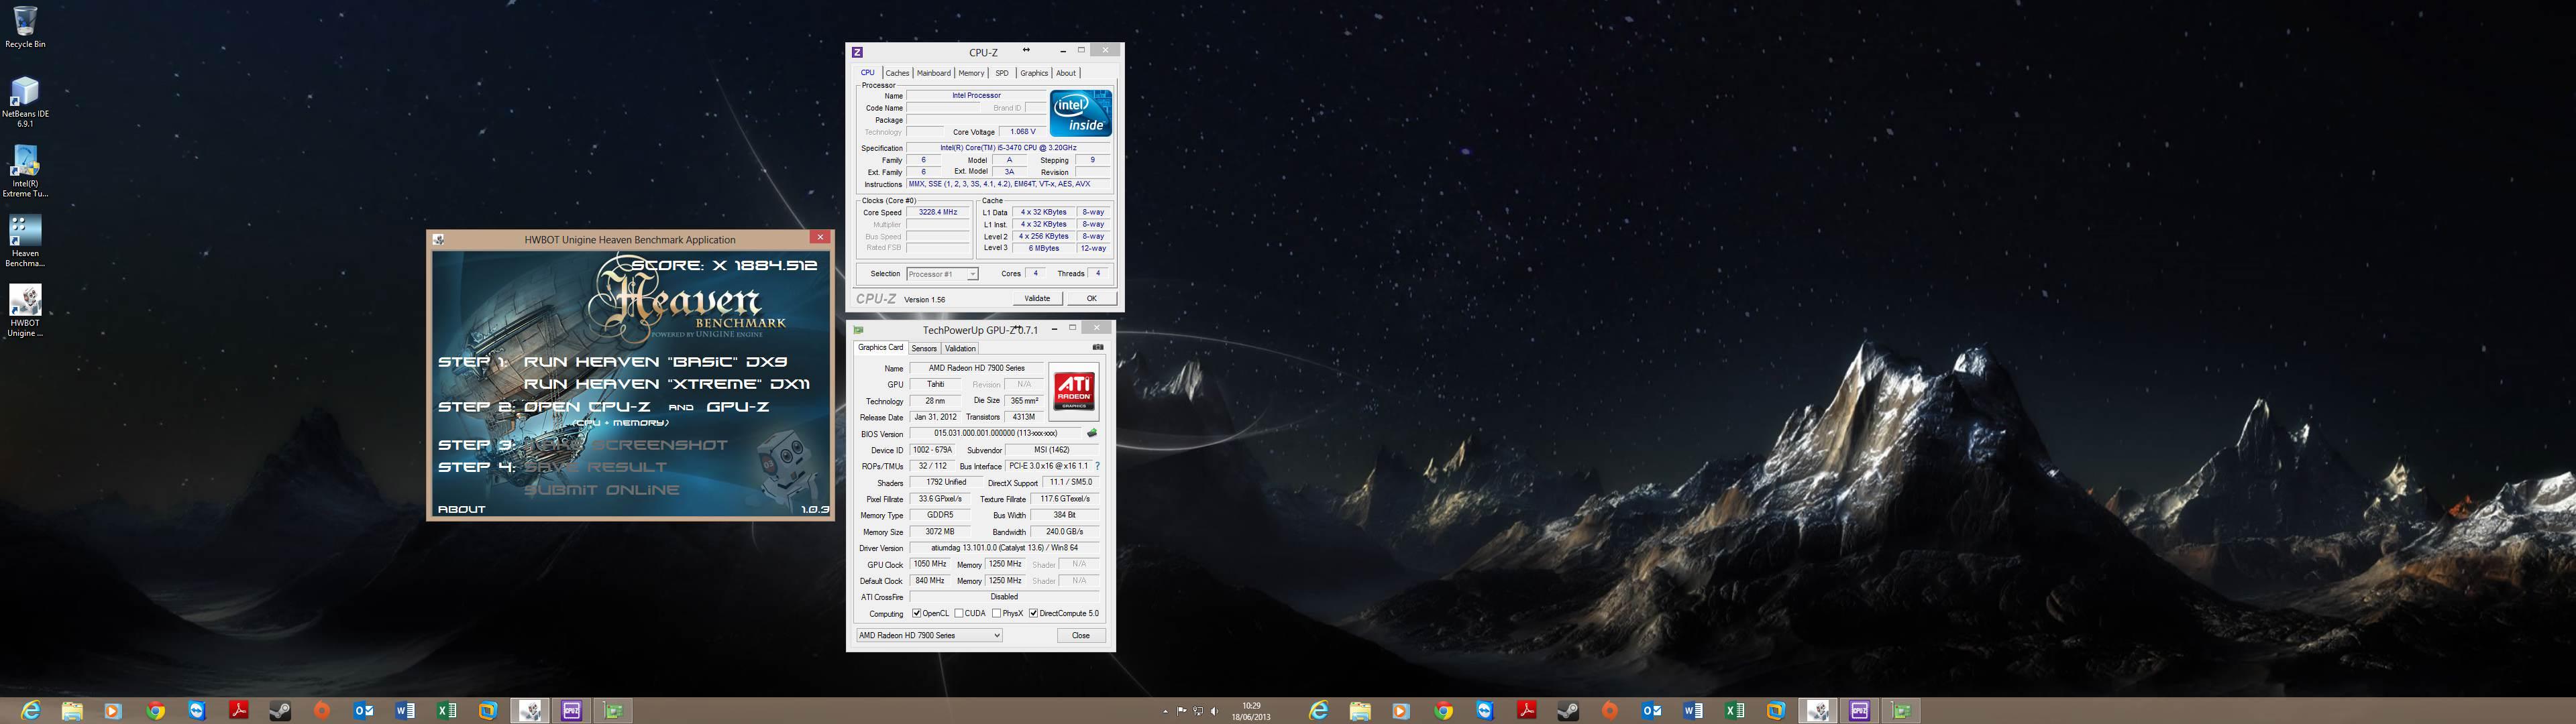The height and width of the screenshot is (724, 2576).
Task: Switch to GPU-Z on the second-monitor taskbar
Action: click(x=1901, y=711)
